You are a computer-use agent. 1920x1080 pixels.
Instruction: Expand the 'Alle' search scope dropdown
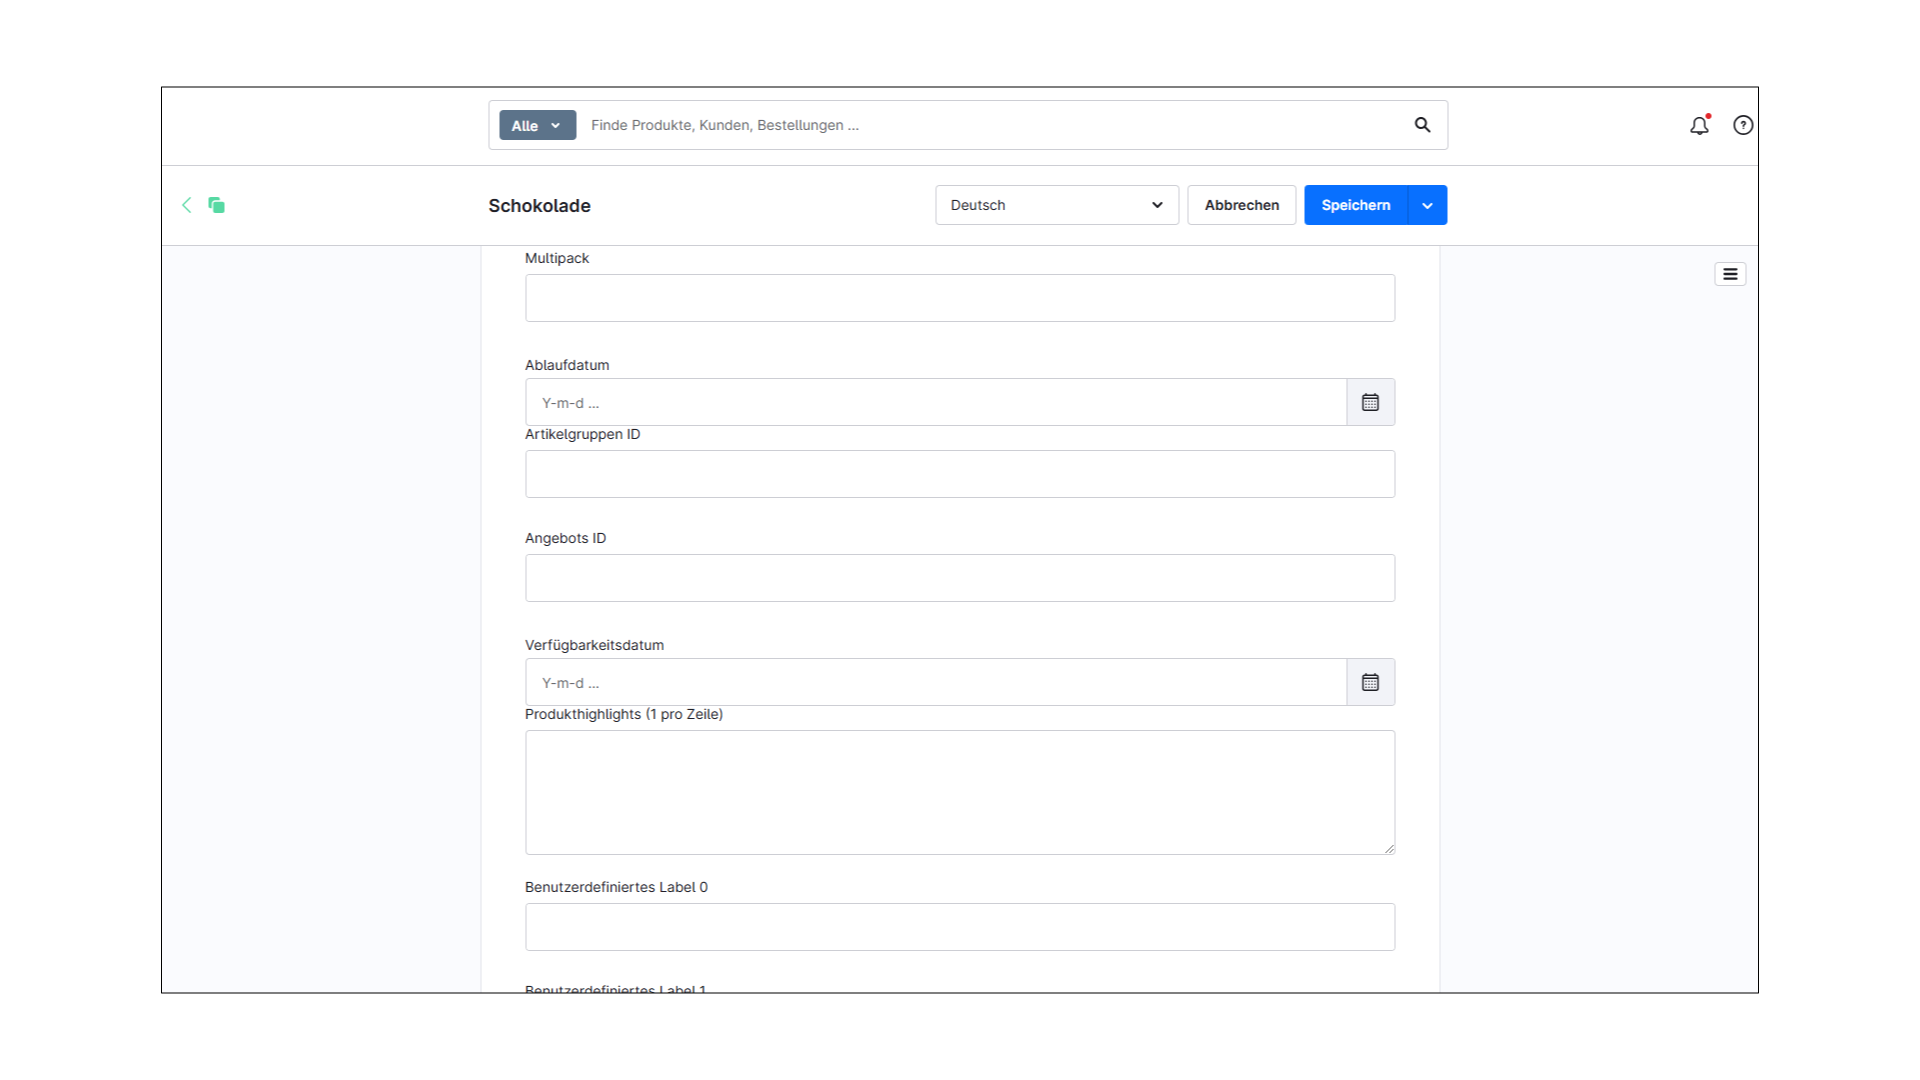point(536,125)
